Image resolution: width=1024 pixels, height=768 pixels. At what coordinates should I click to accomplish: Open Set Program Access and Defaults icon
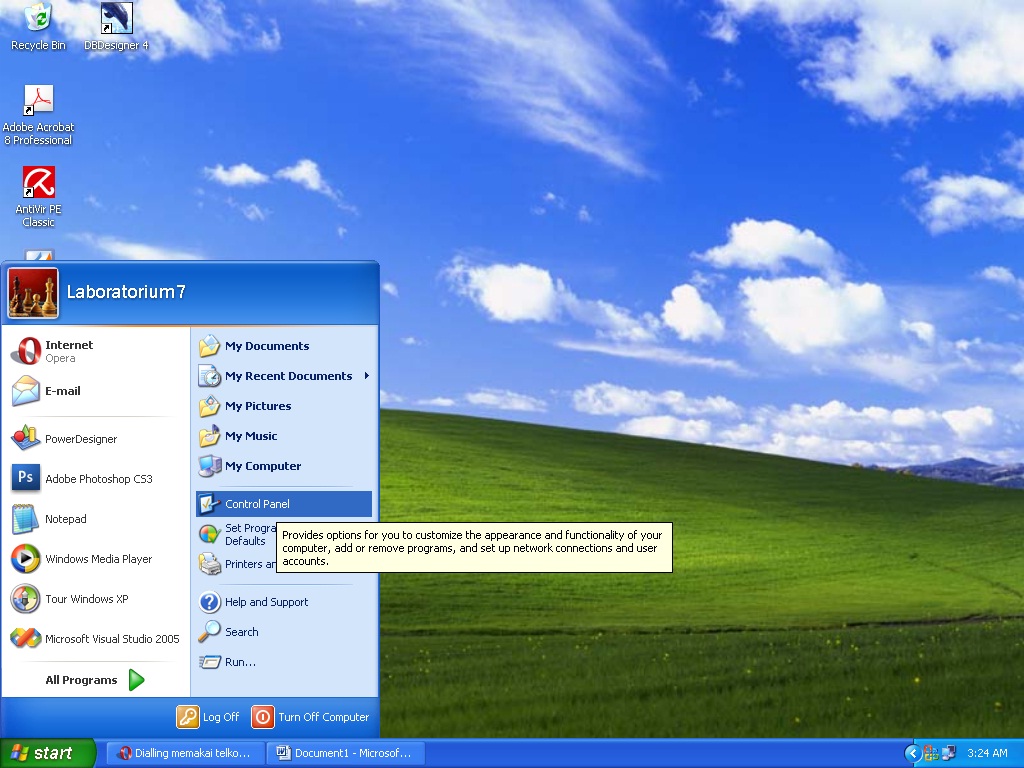[210, 534]
